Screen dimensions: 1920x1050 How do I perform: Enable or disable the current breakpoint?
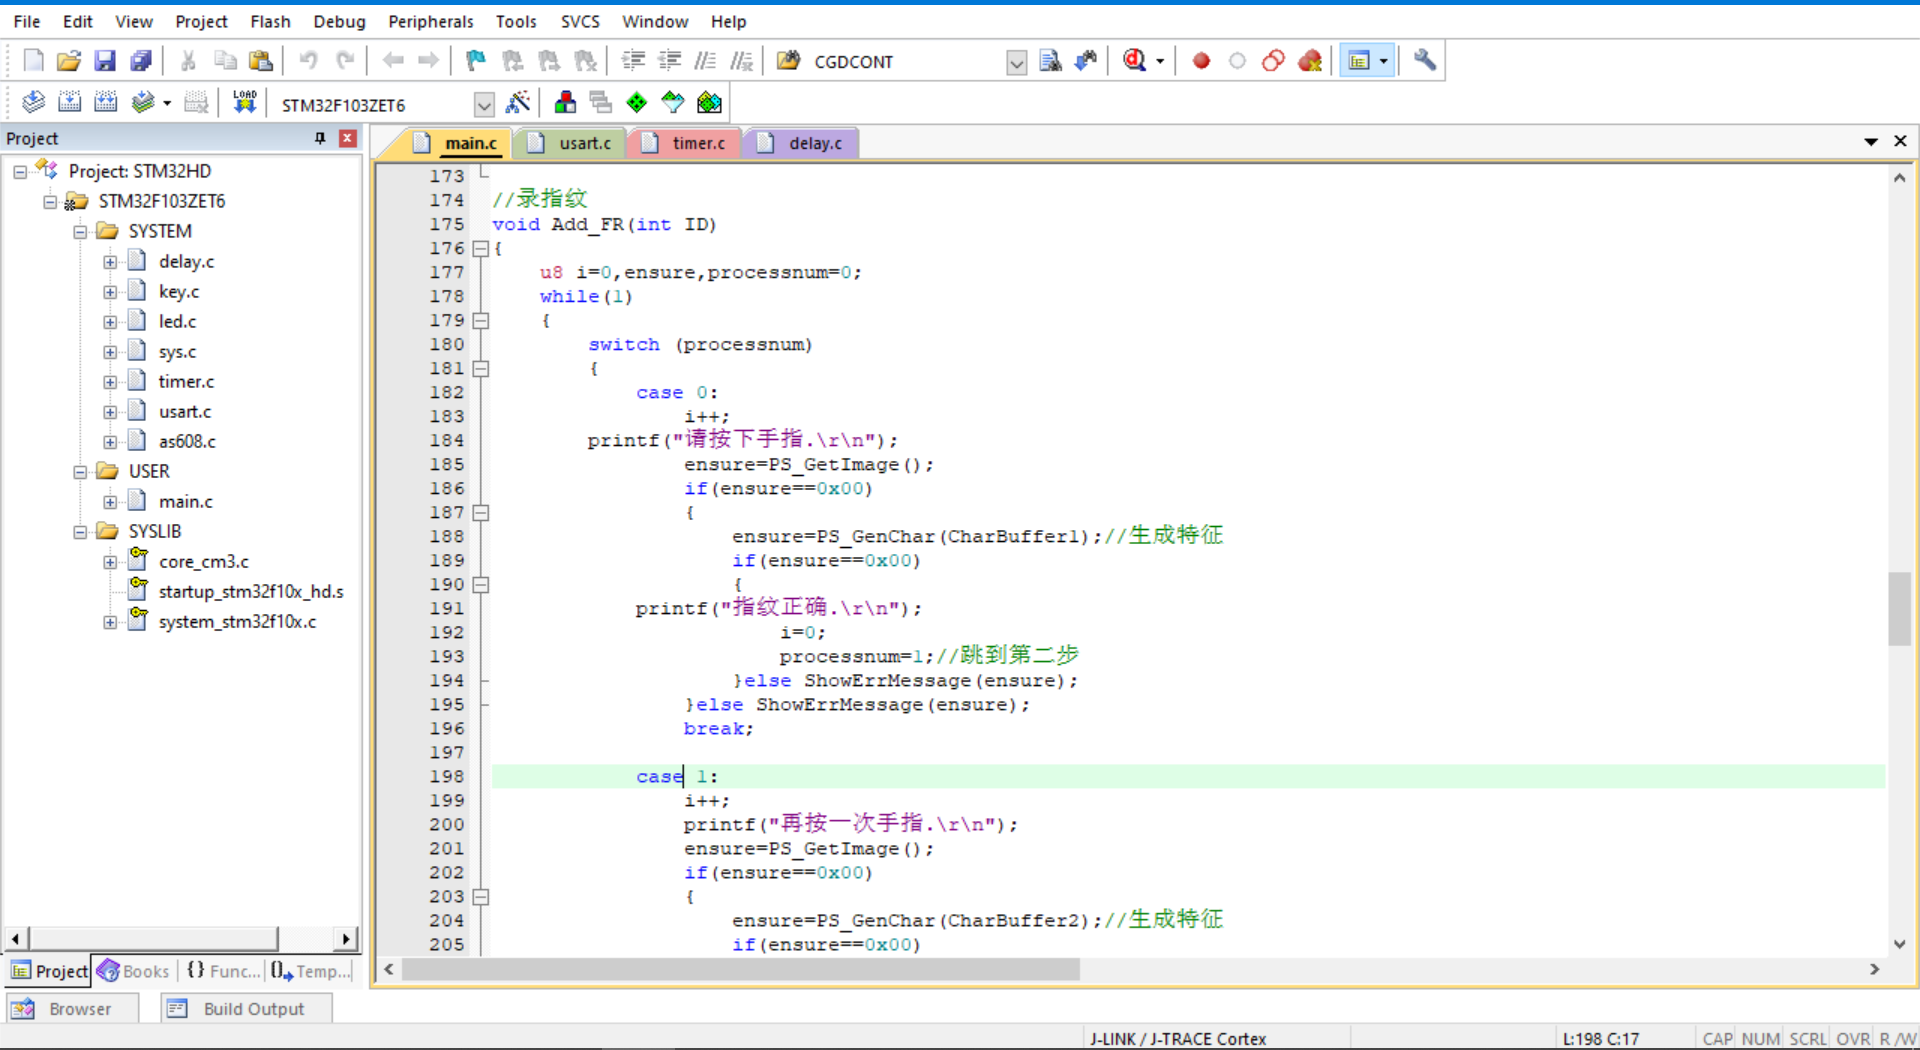coord(1237,60)
